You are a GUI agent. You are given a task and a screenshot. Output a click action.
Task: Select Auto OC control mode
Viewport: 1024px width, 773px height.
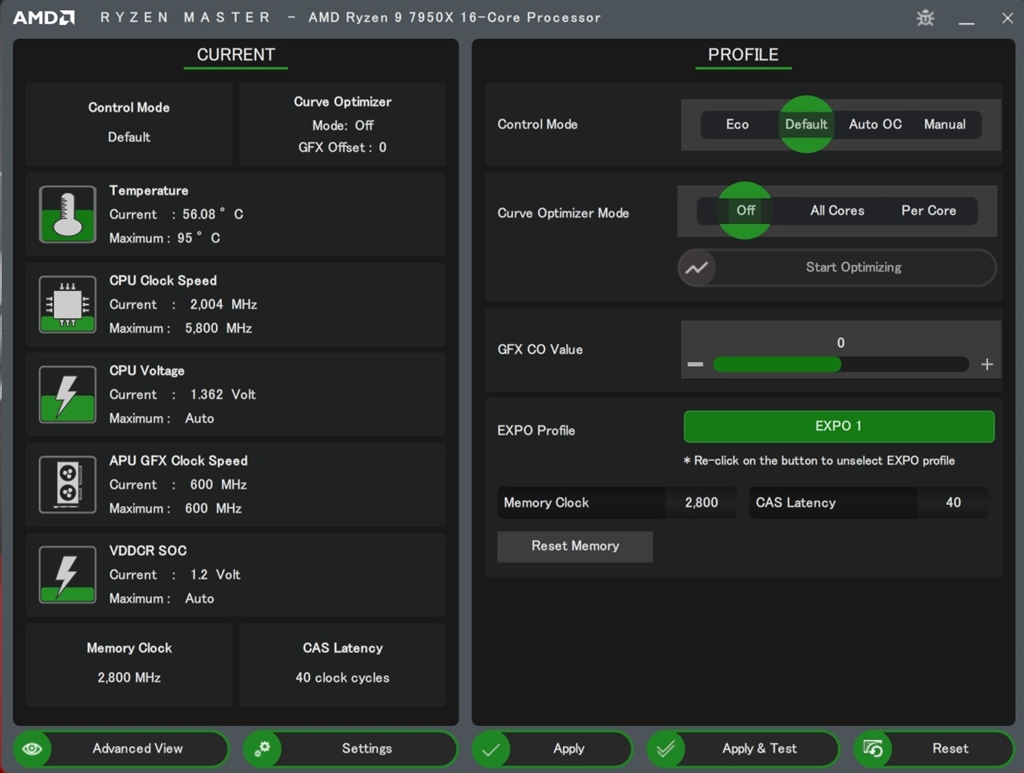tap(875, 124)
